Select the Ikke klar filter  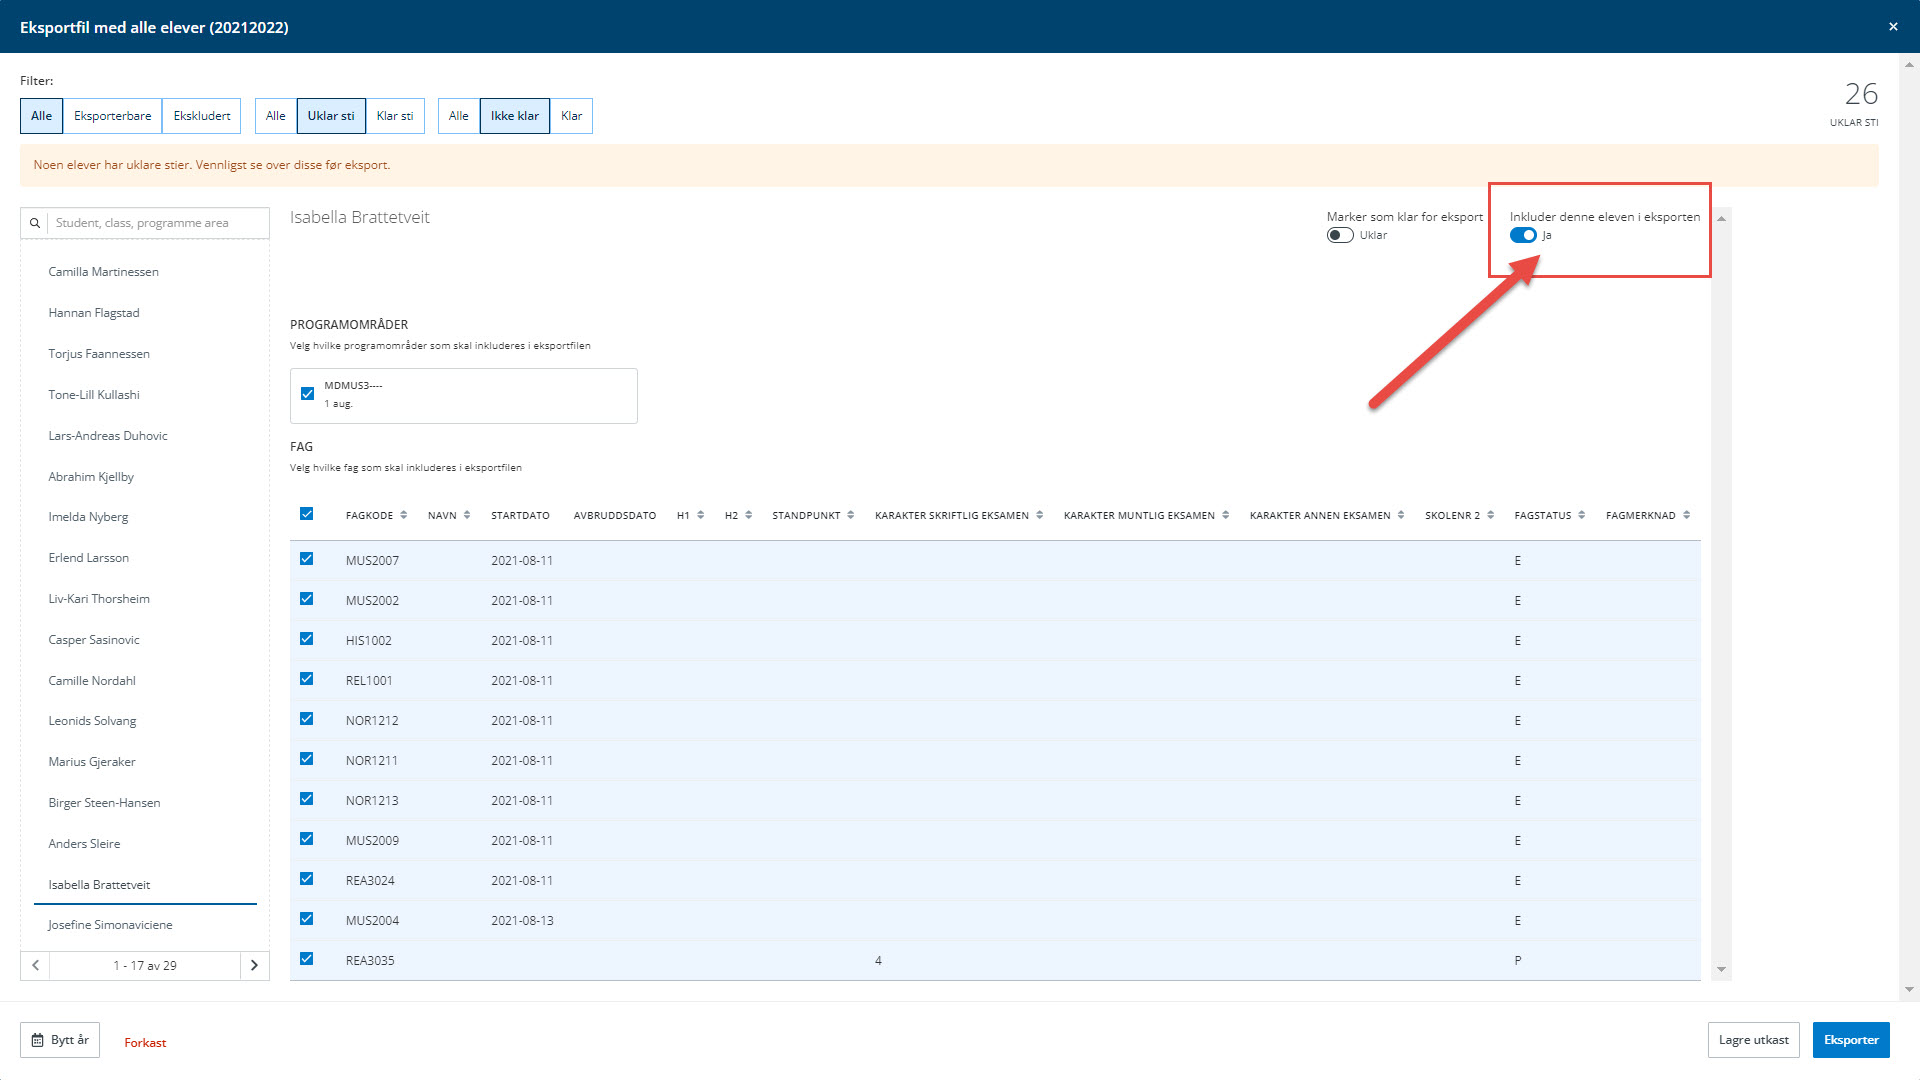(514, 116)
